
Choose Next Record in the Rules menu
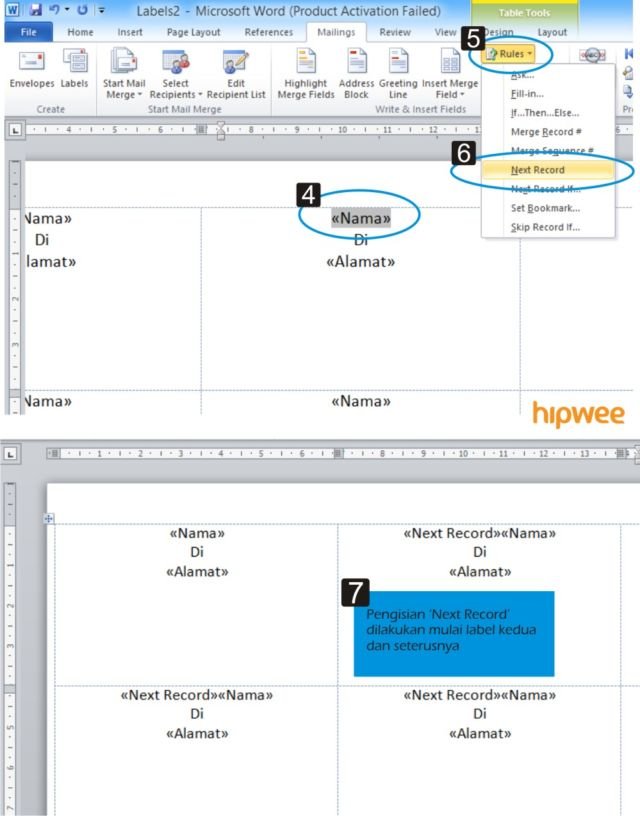point(548,170)
